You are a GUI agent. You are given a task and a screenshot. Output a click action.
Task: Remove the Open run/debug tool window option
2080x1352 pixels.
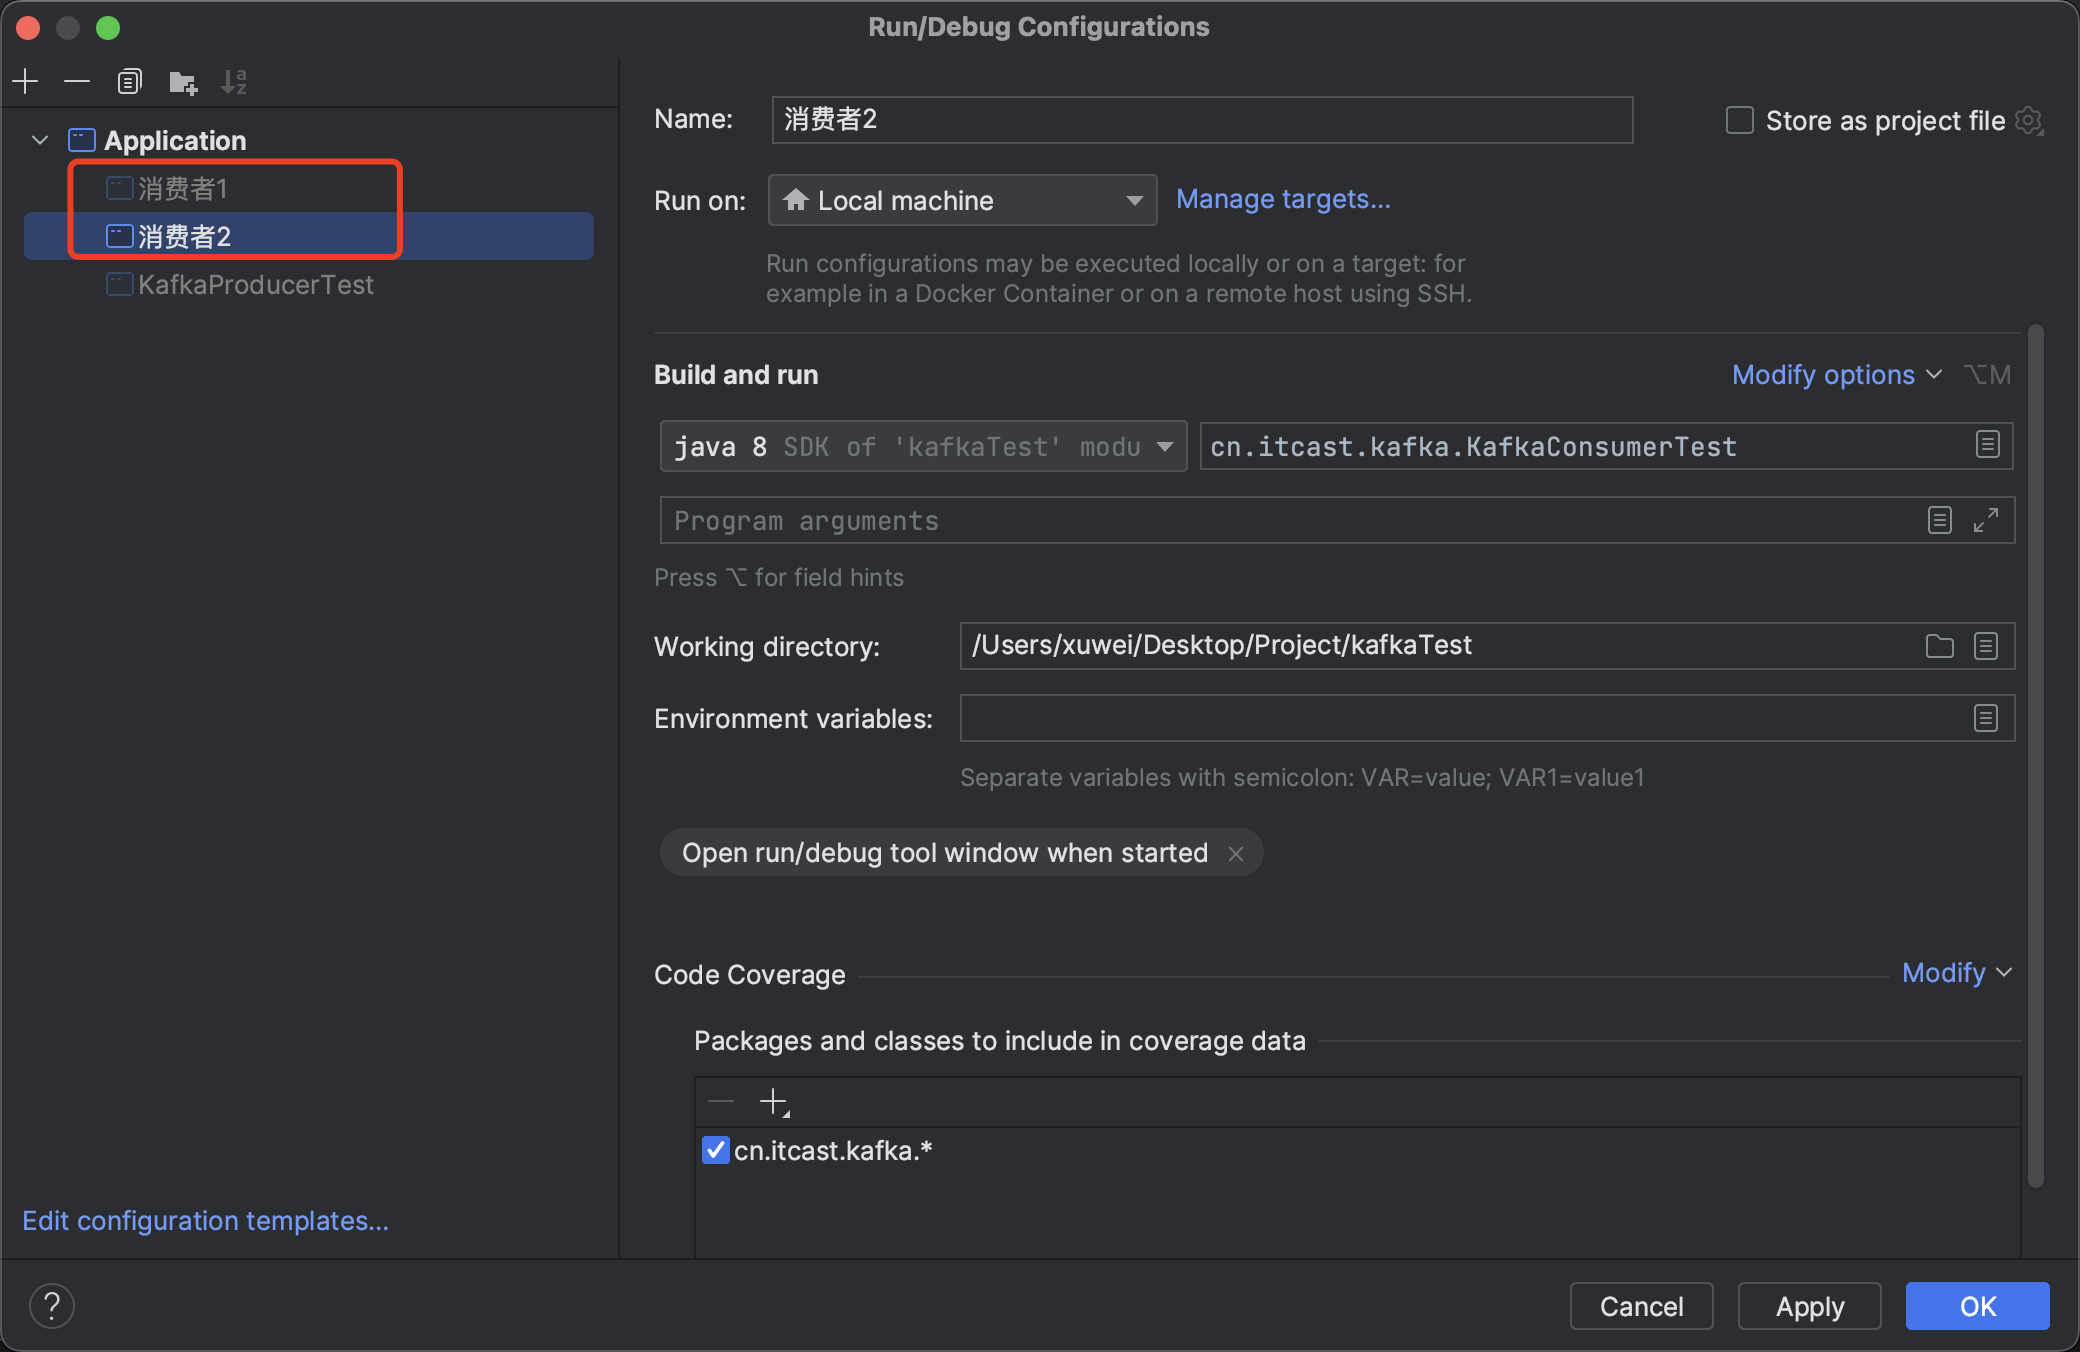(x=1236, y=853)
